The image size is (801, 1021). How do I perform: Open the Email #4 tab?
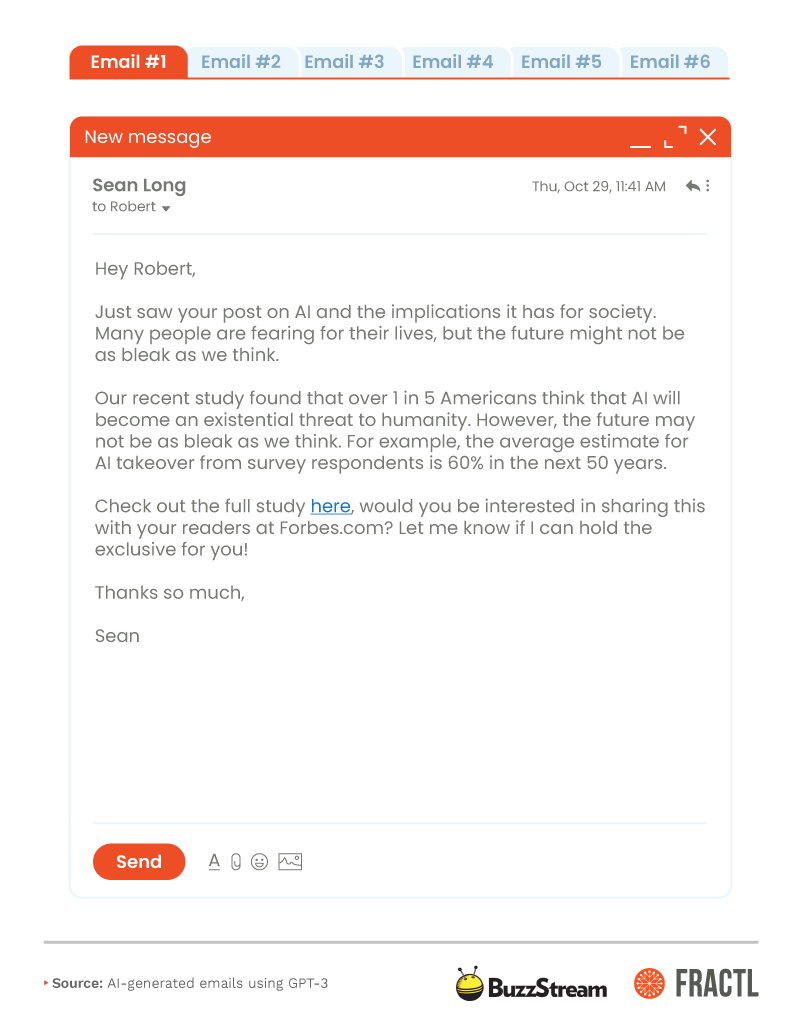(x=453, y=62)
